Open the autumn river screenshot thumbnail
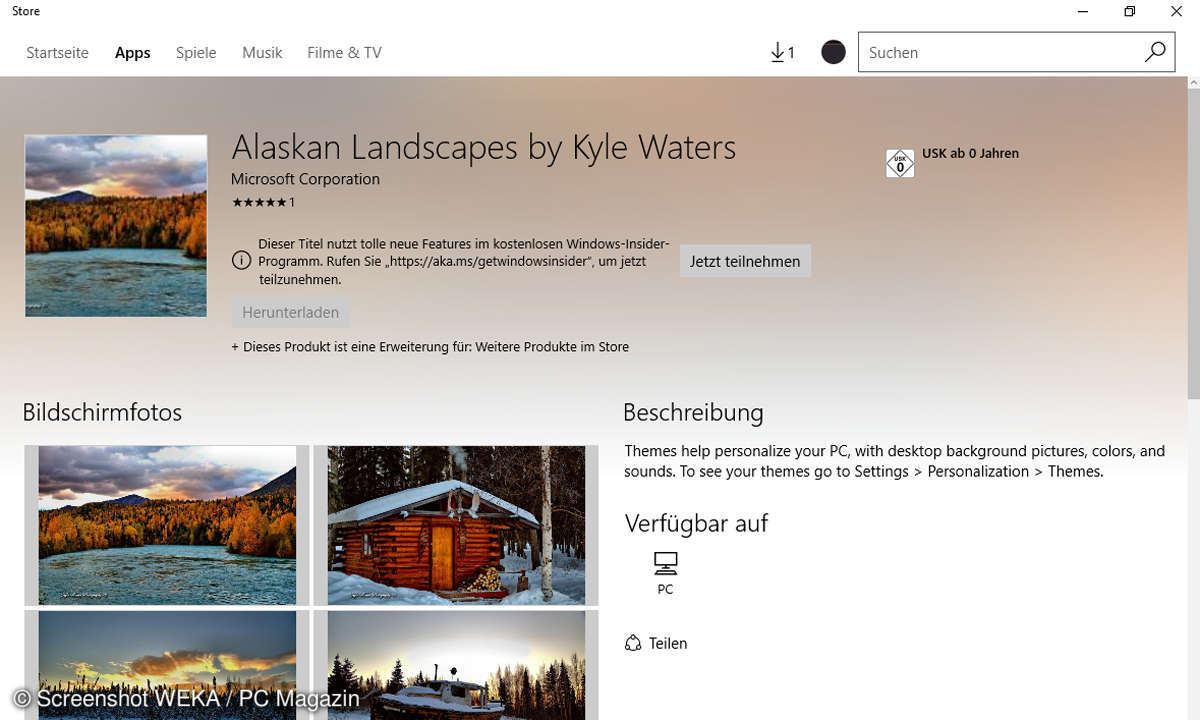Screen dimensions: 1200x720 167,525
